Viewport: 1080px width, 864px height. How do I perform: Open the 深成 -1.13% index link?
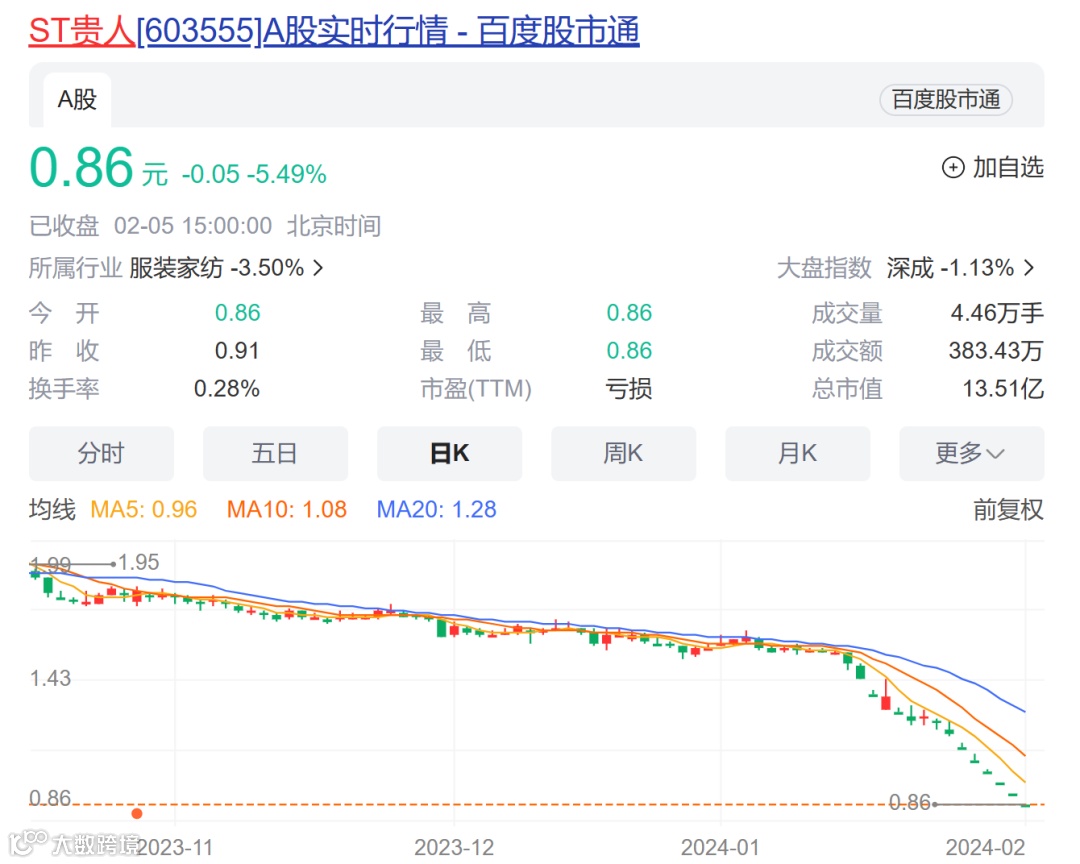[x=950, y=267]
